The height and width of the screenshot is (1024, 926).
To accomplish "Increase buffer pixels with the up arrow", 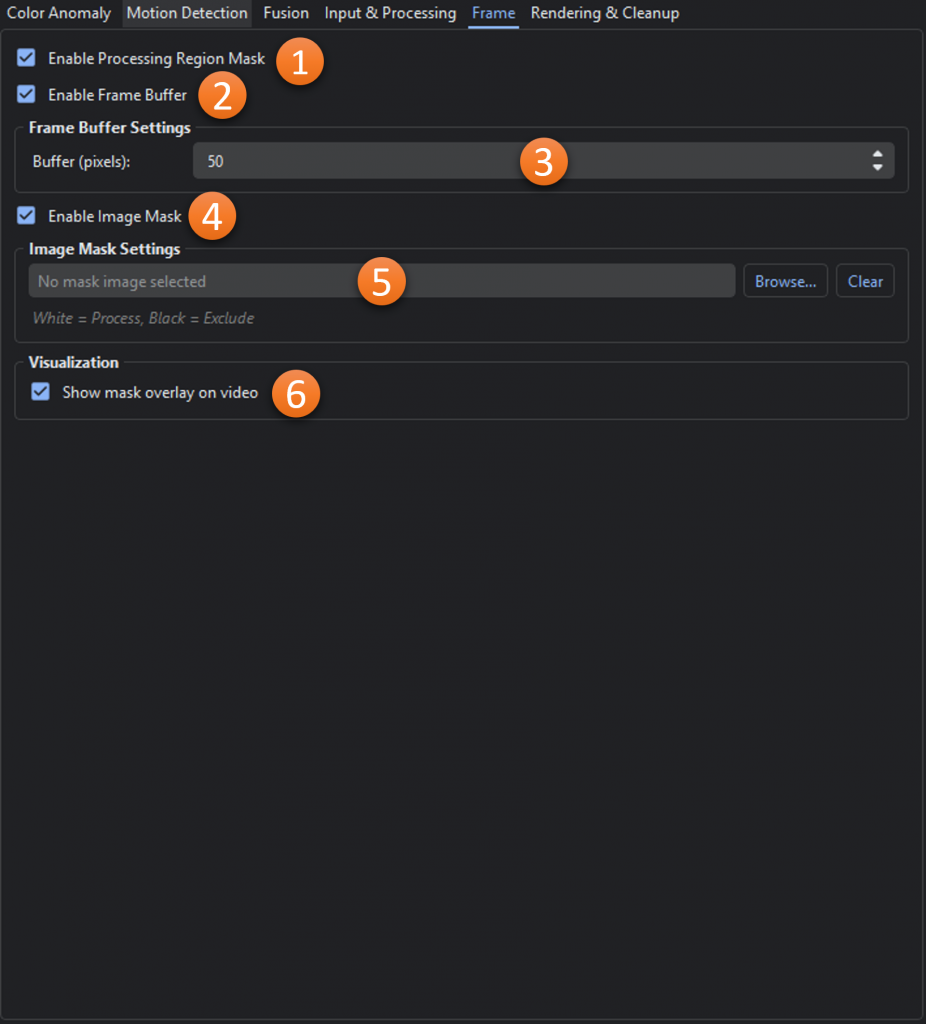I will tap(877, 154).
